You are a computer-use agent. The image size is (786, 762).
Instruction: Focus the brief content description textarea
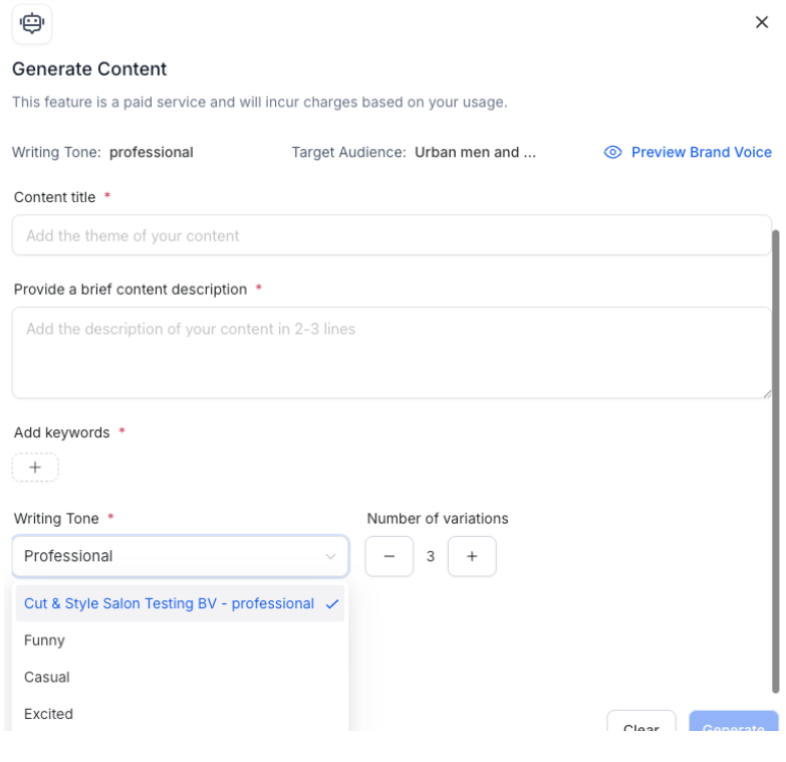tap(391, 352)
